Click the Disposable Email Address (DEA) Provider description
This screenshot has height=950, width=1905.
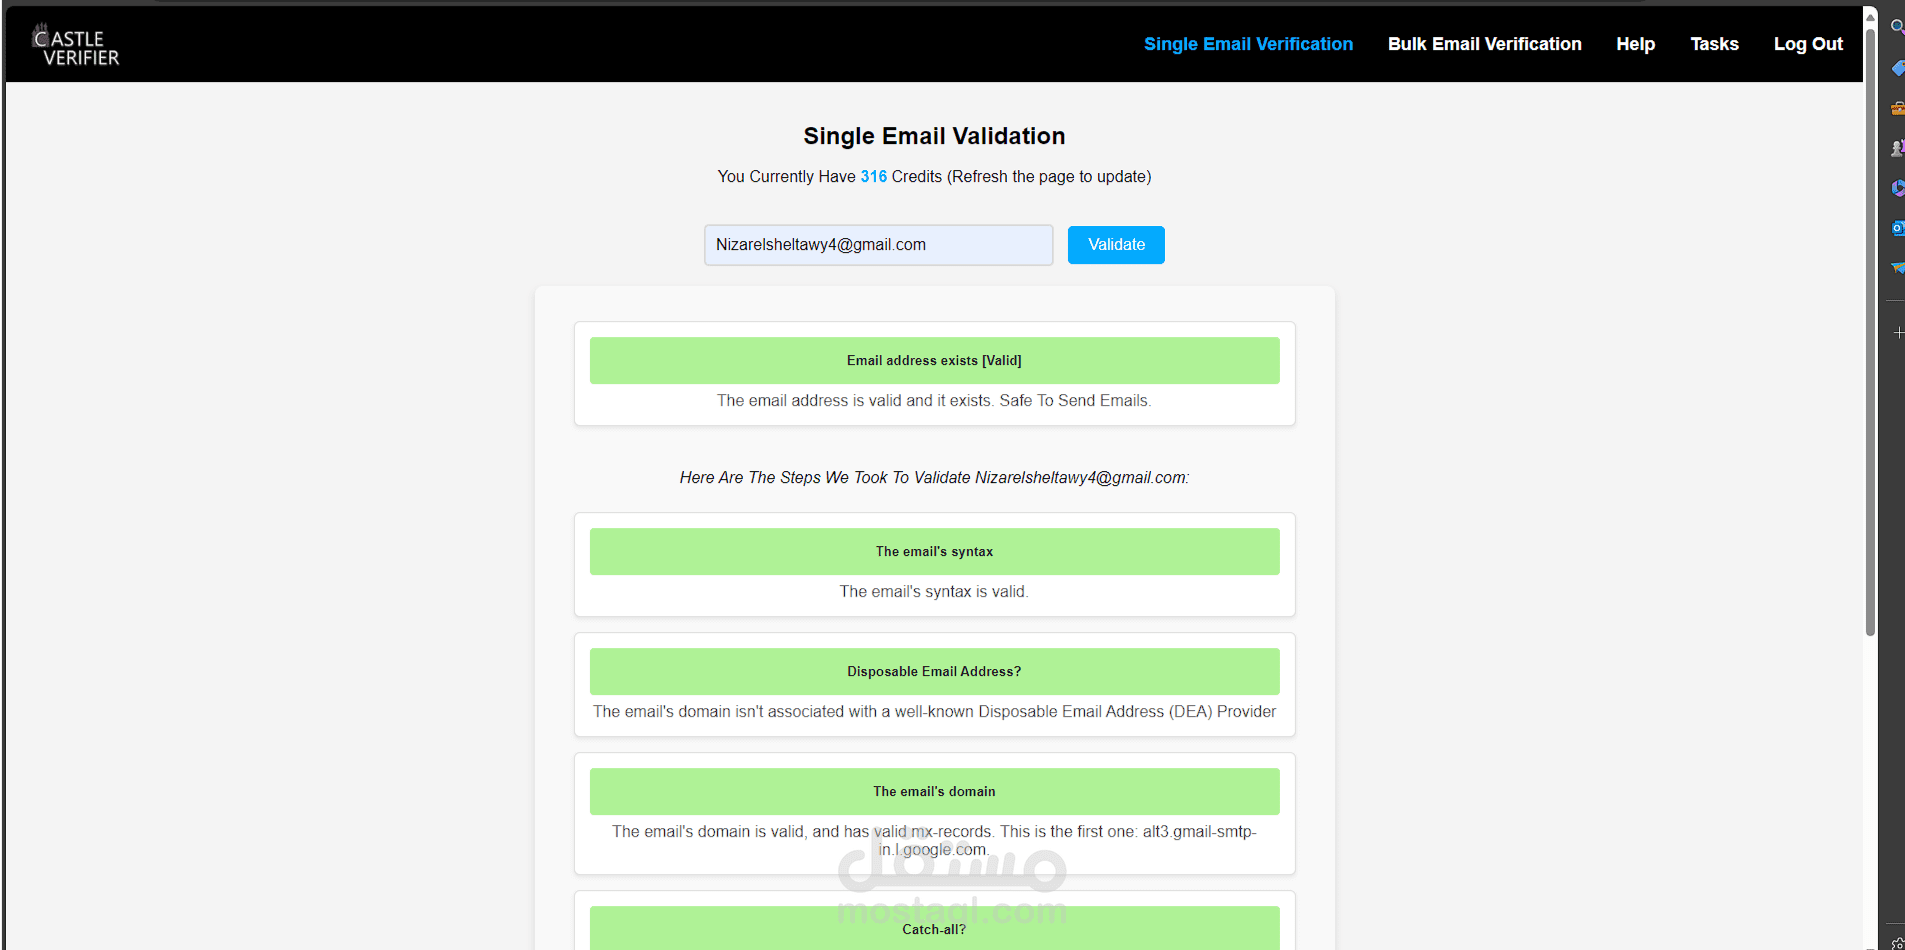934,712
